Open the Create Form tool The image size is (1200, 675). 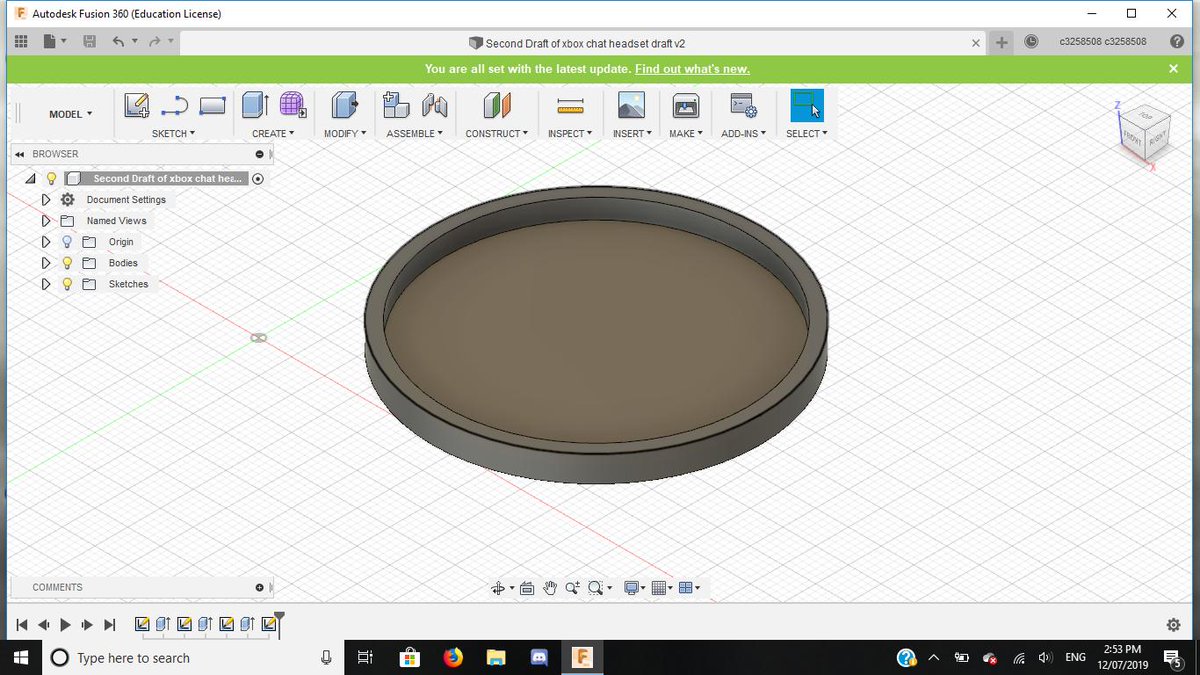[292, 105]
